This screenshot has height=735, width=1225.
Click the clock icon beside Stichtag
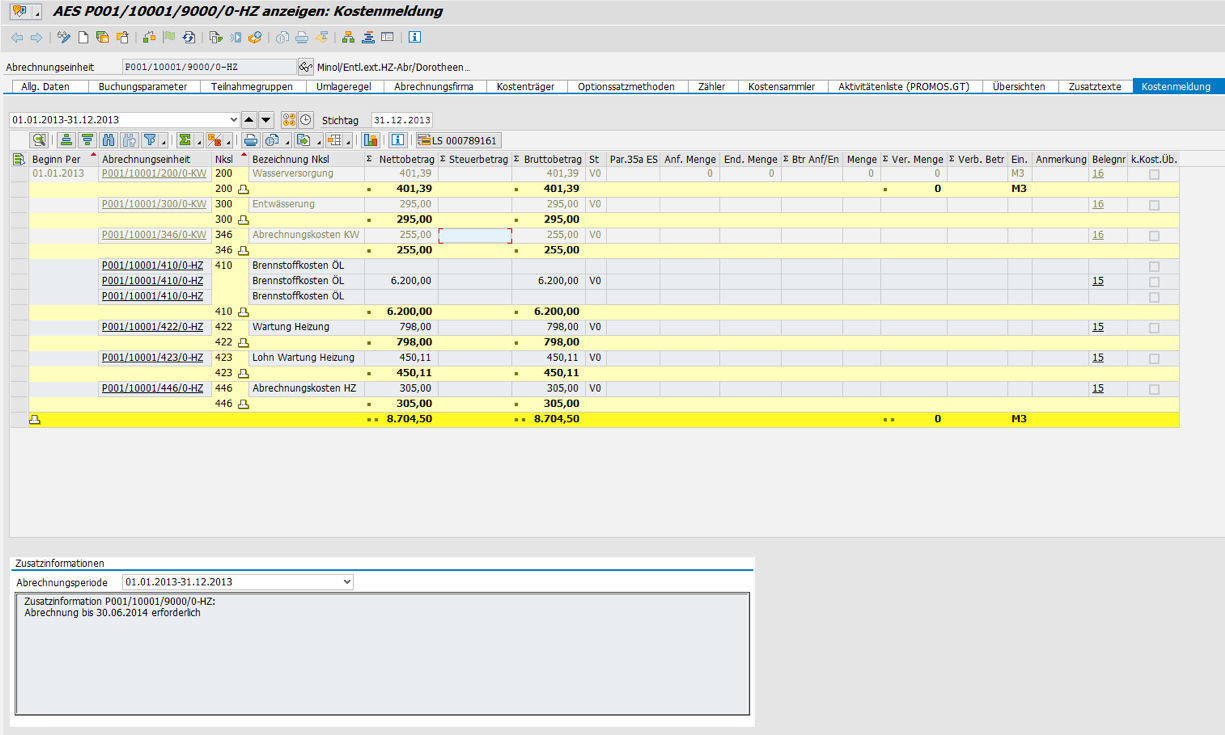pyautogui.click(x=306, y=120)
